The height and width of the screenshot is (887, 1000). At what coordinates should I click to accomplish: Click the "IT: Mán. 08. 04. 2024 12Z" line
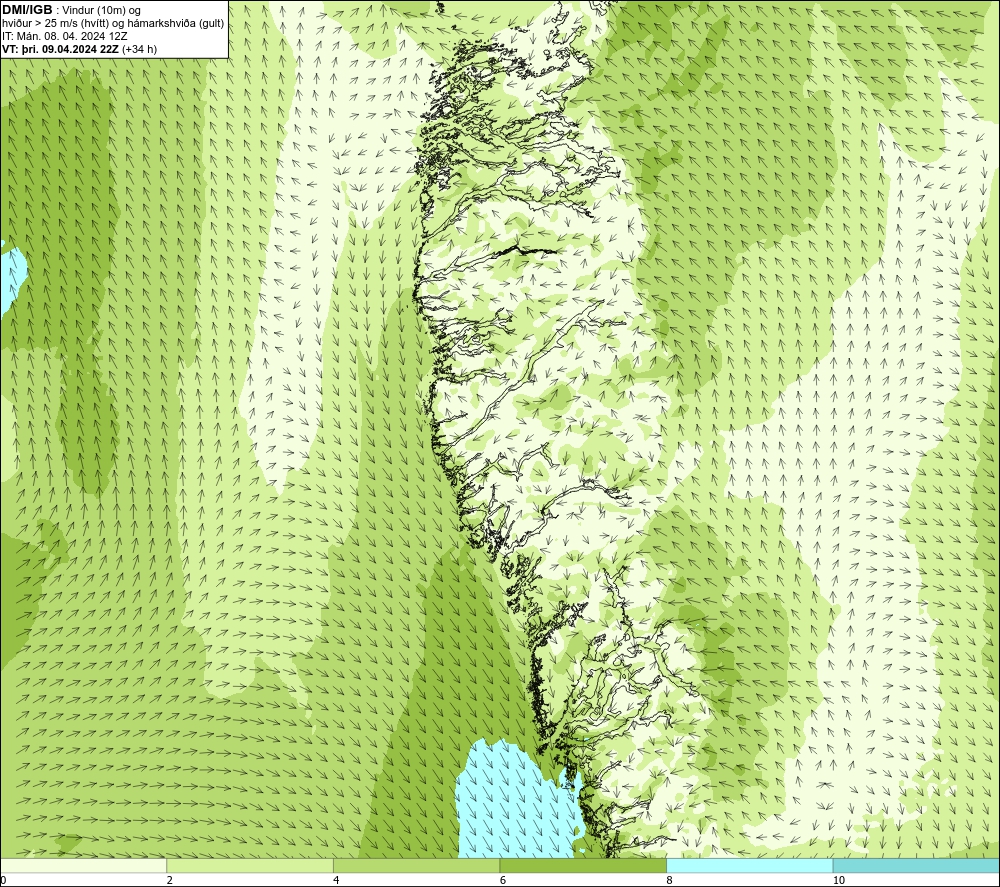coord(64,36)
